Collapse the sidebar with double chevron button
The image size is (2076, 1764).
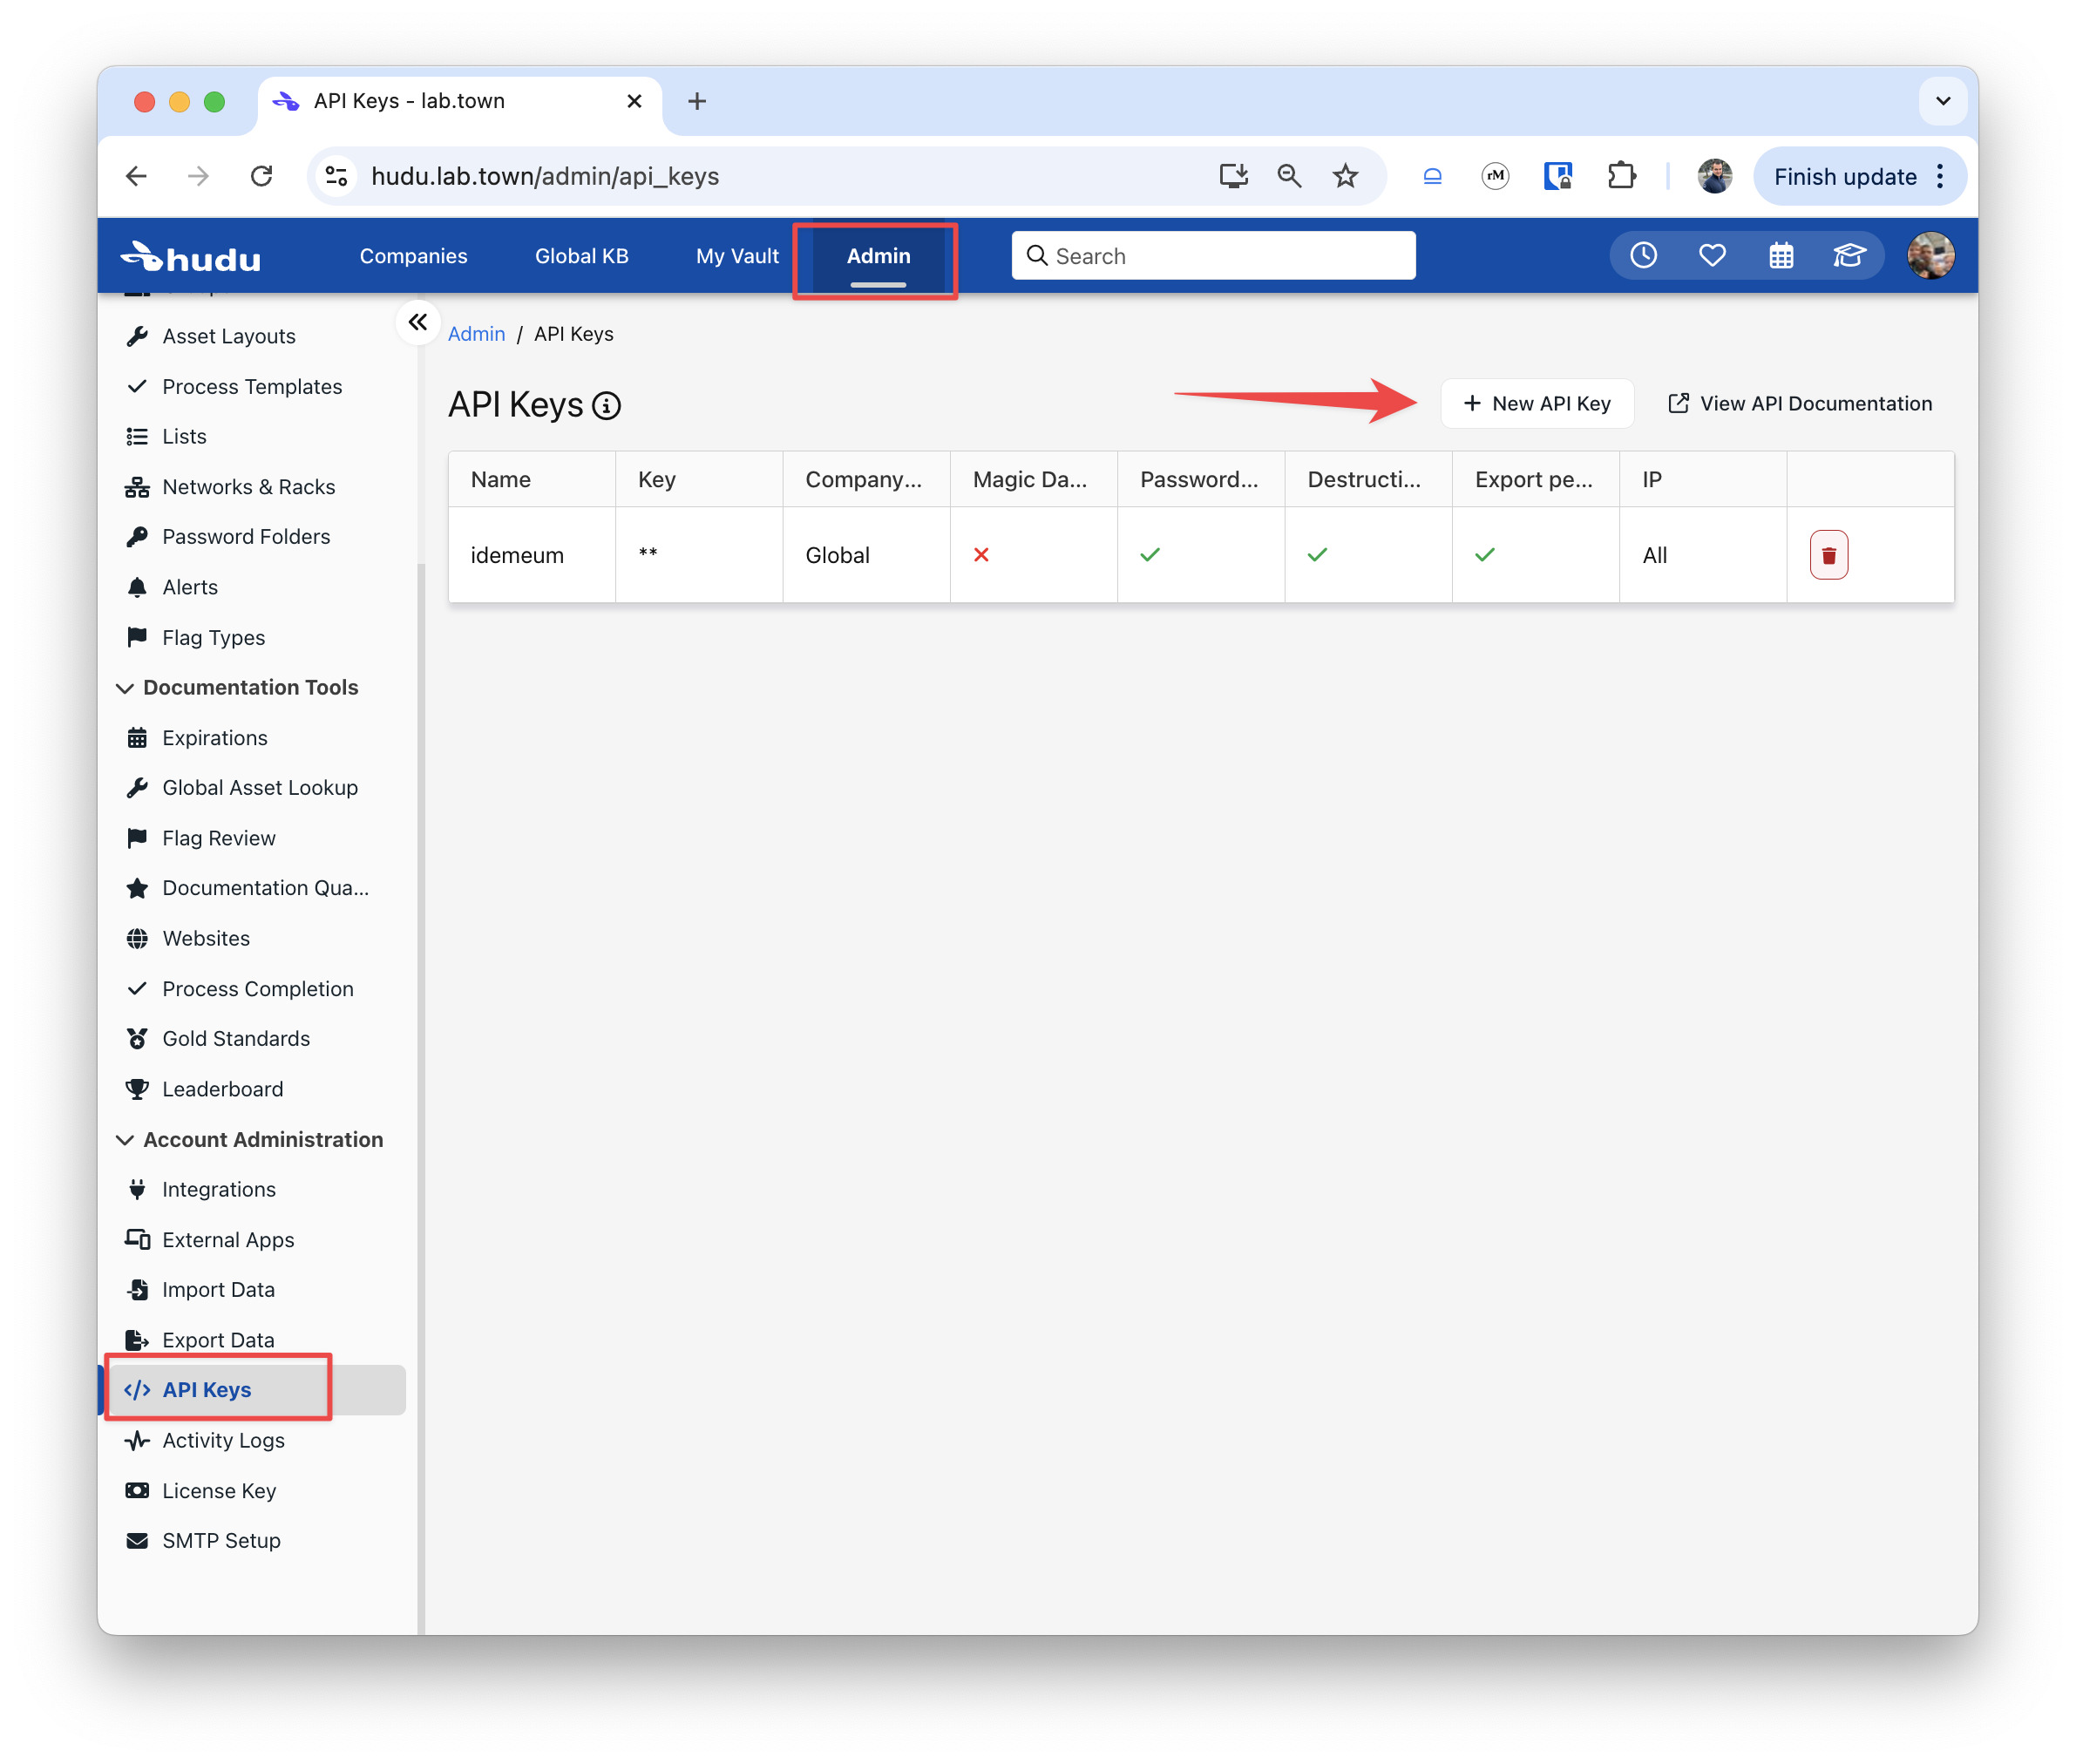coord(418,322)
